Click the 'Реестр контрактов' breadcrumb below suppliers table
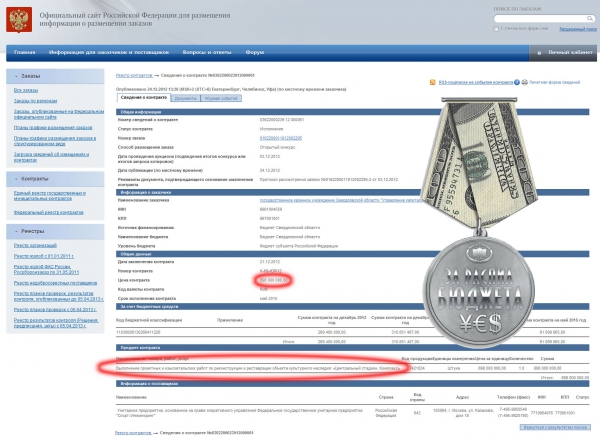The image size is (600, 443). pos(133,433)
